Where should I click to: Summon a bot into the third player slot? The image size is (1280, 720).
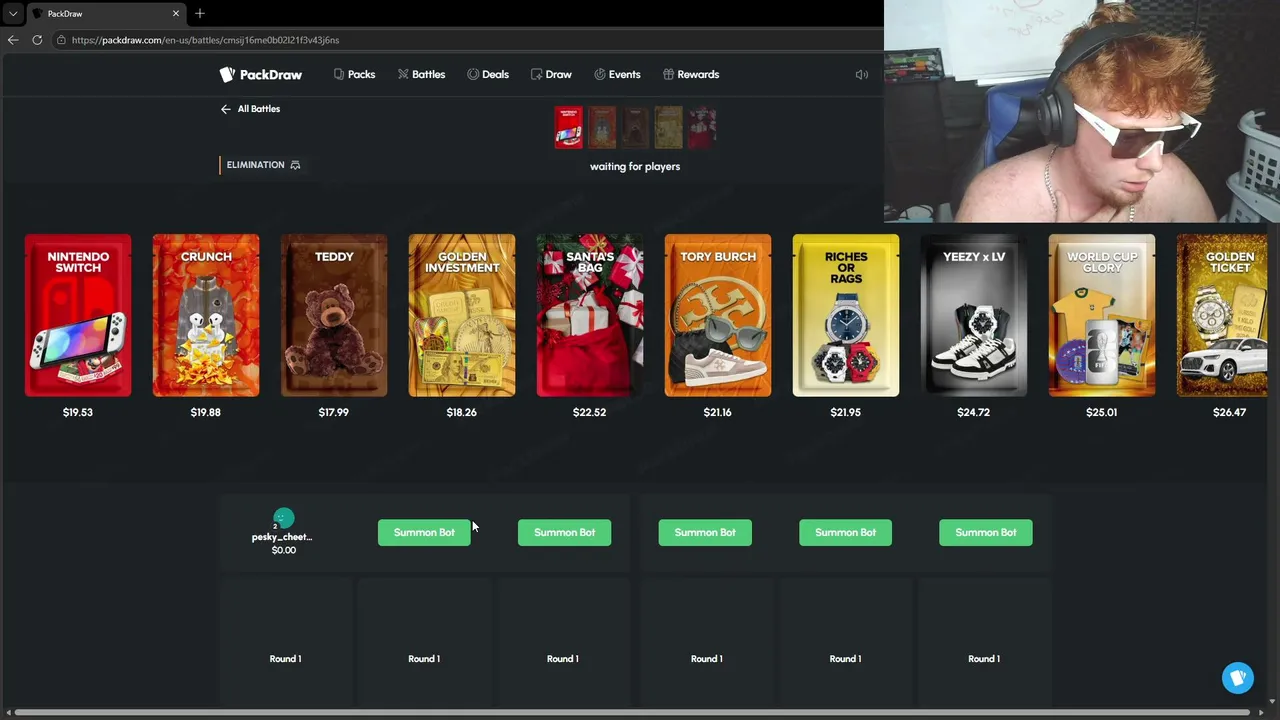click(x=564, y=532)
